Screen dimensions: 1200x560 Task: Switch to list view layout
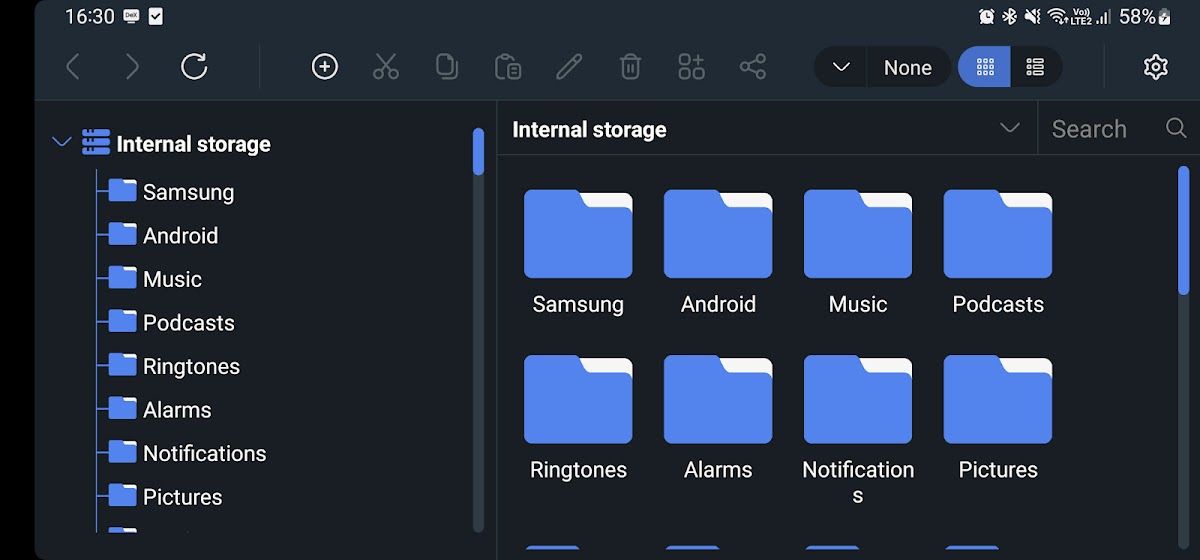[1035, 67]
